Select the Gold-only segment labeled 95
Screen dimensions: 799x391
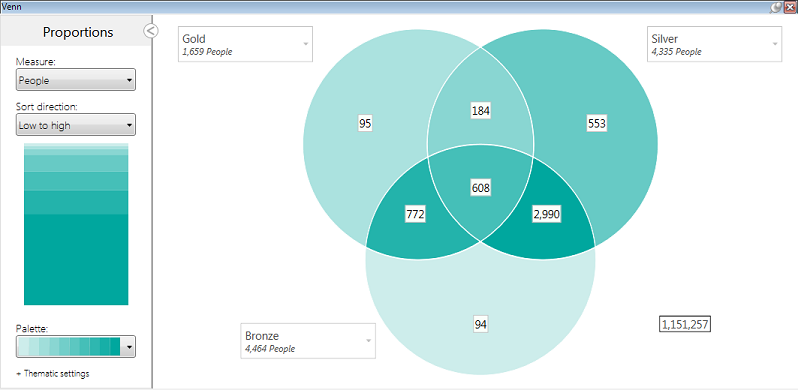click(x=365, y=123)
